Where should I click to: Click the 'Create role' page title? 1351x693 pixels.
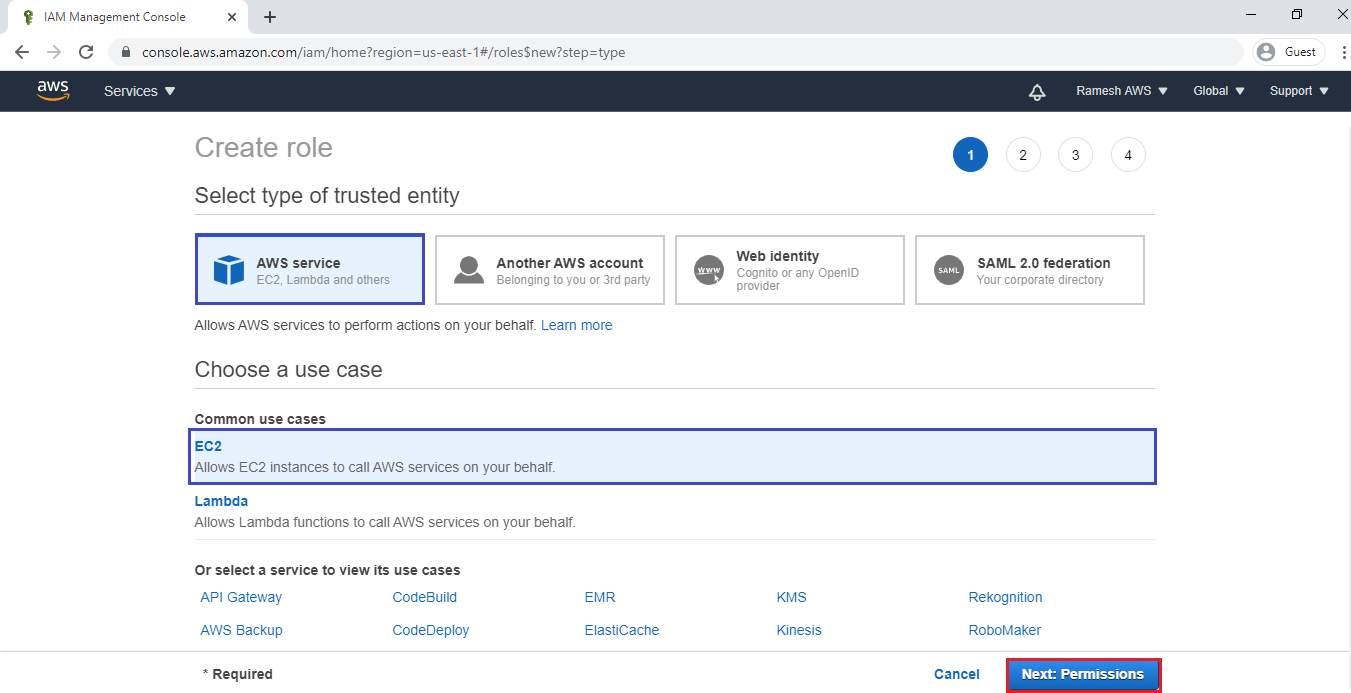264,147
